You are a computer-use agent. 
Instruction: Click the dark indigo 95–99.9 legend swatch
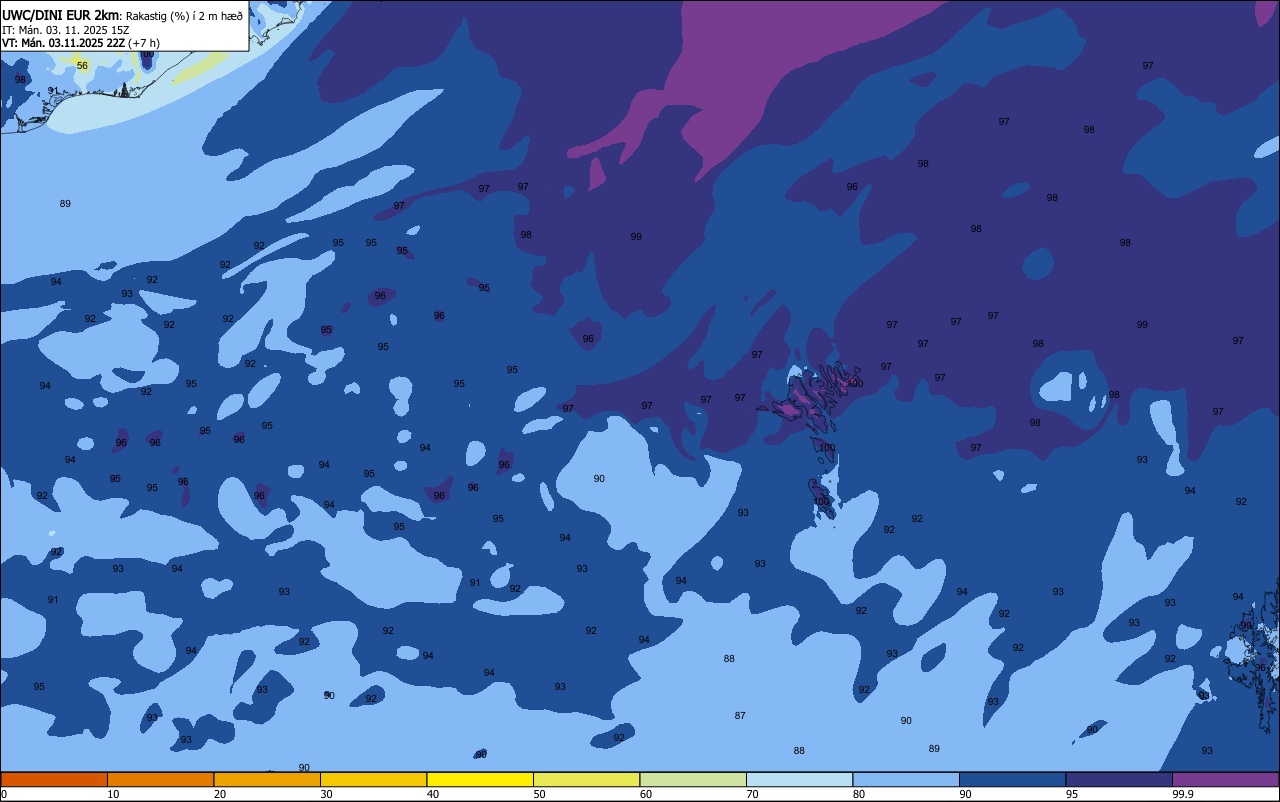click(1119, 779)
